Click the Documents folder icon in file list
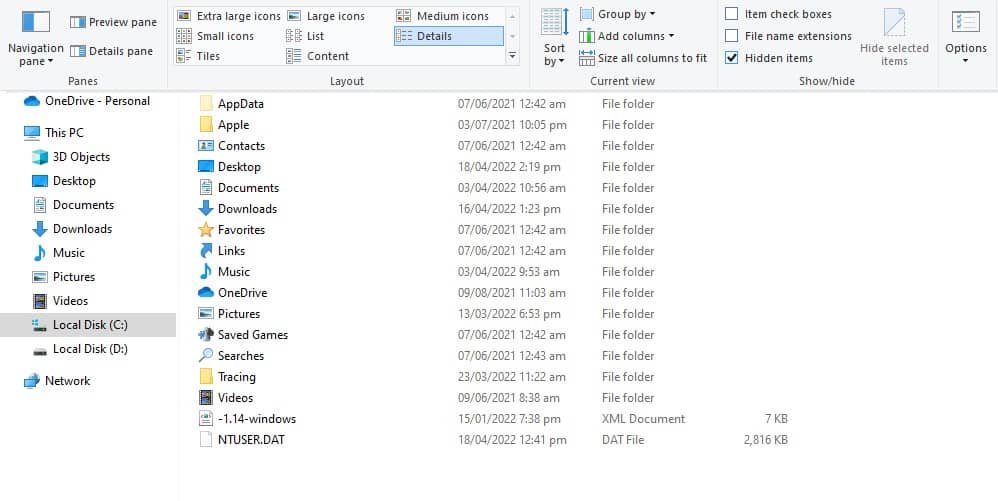The height and width of the screenshot is (501, 998). click(x=206, y=188)
